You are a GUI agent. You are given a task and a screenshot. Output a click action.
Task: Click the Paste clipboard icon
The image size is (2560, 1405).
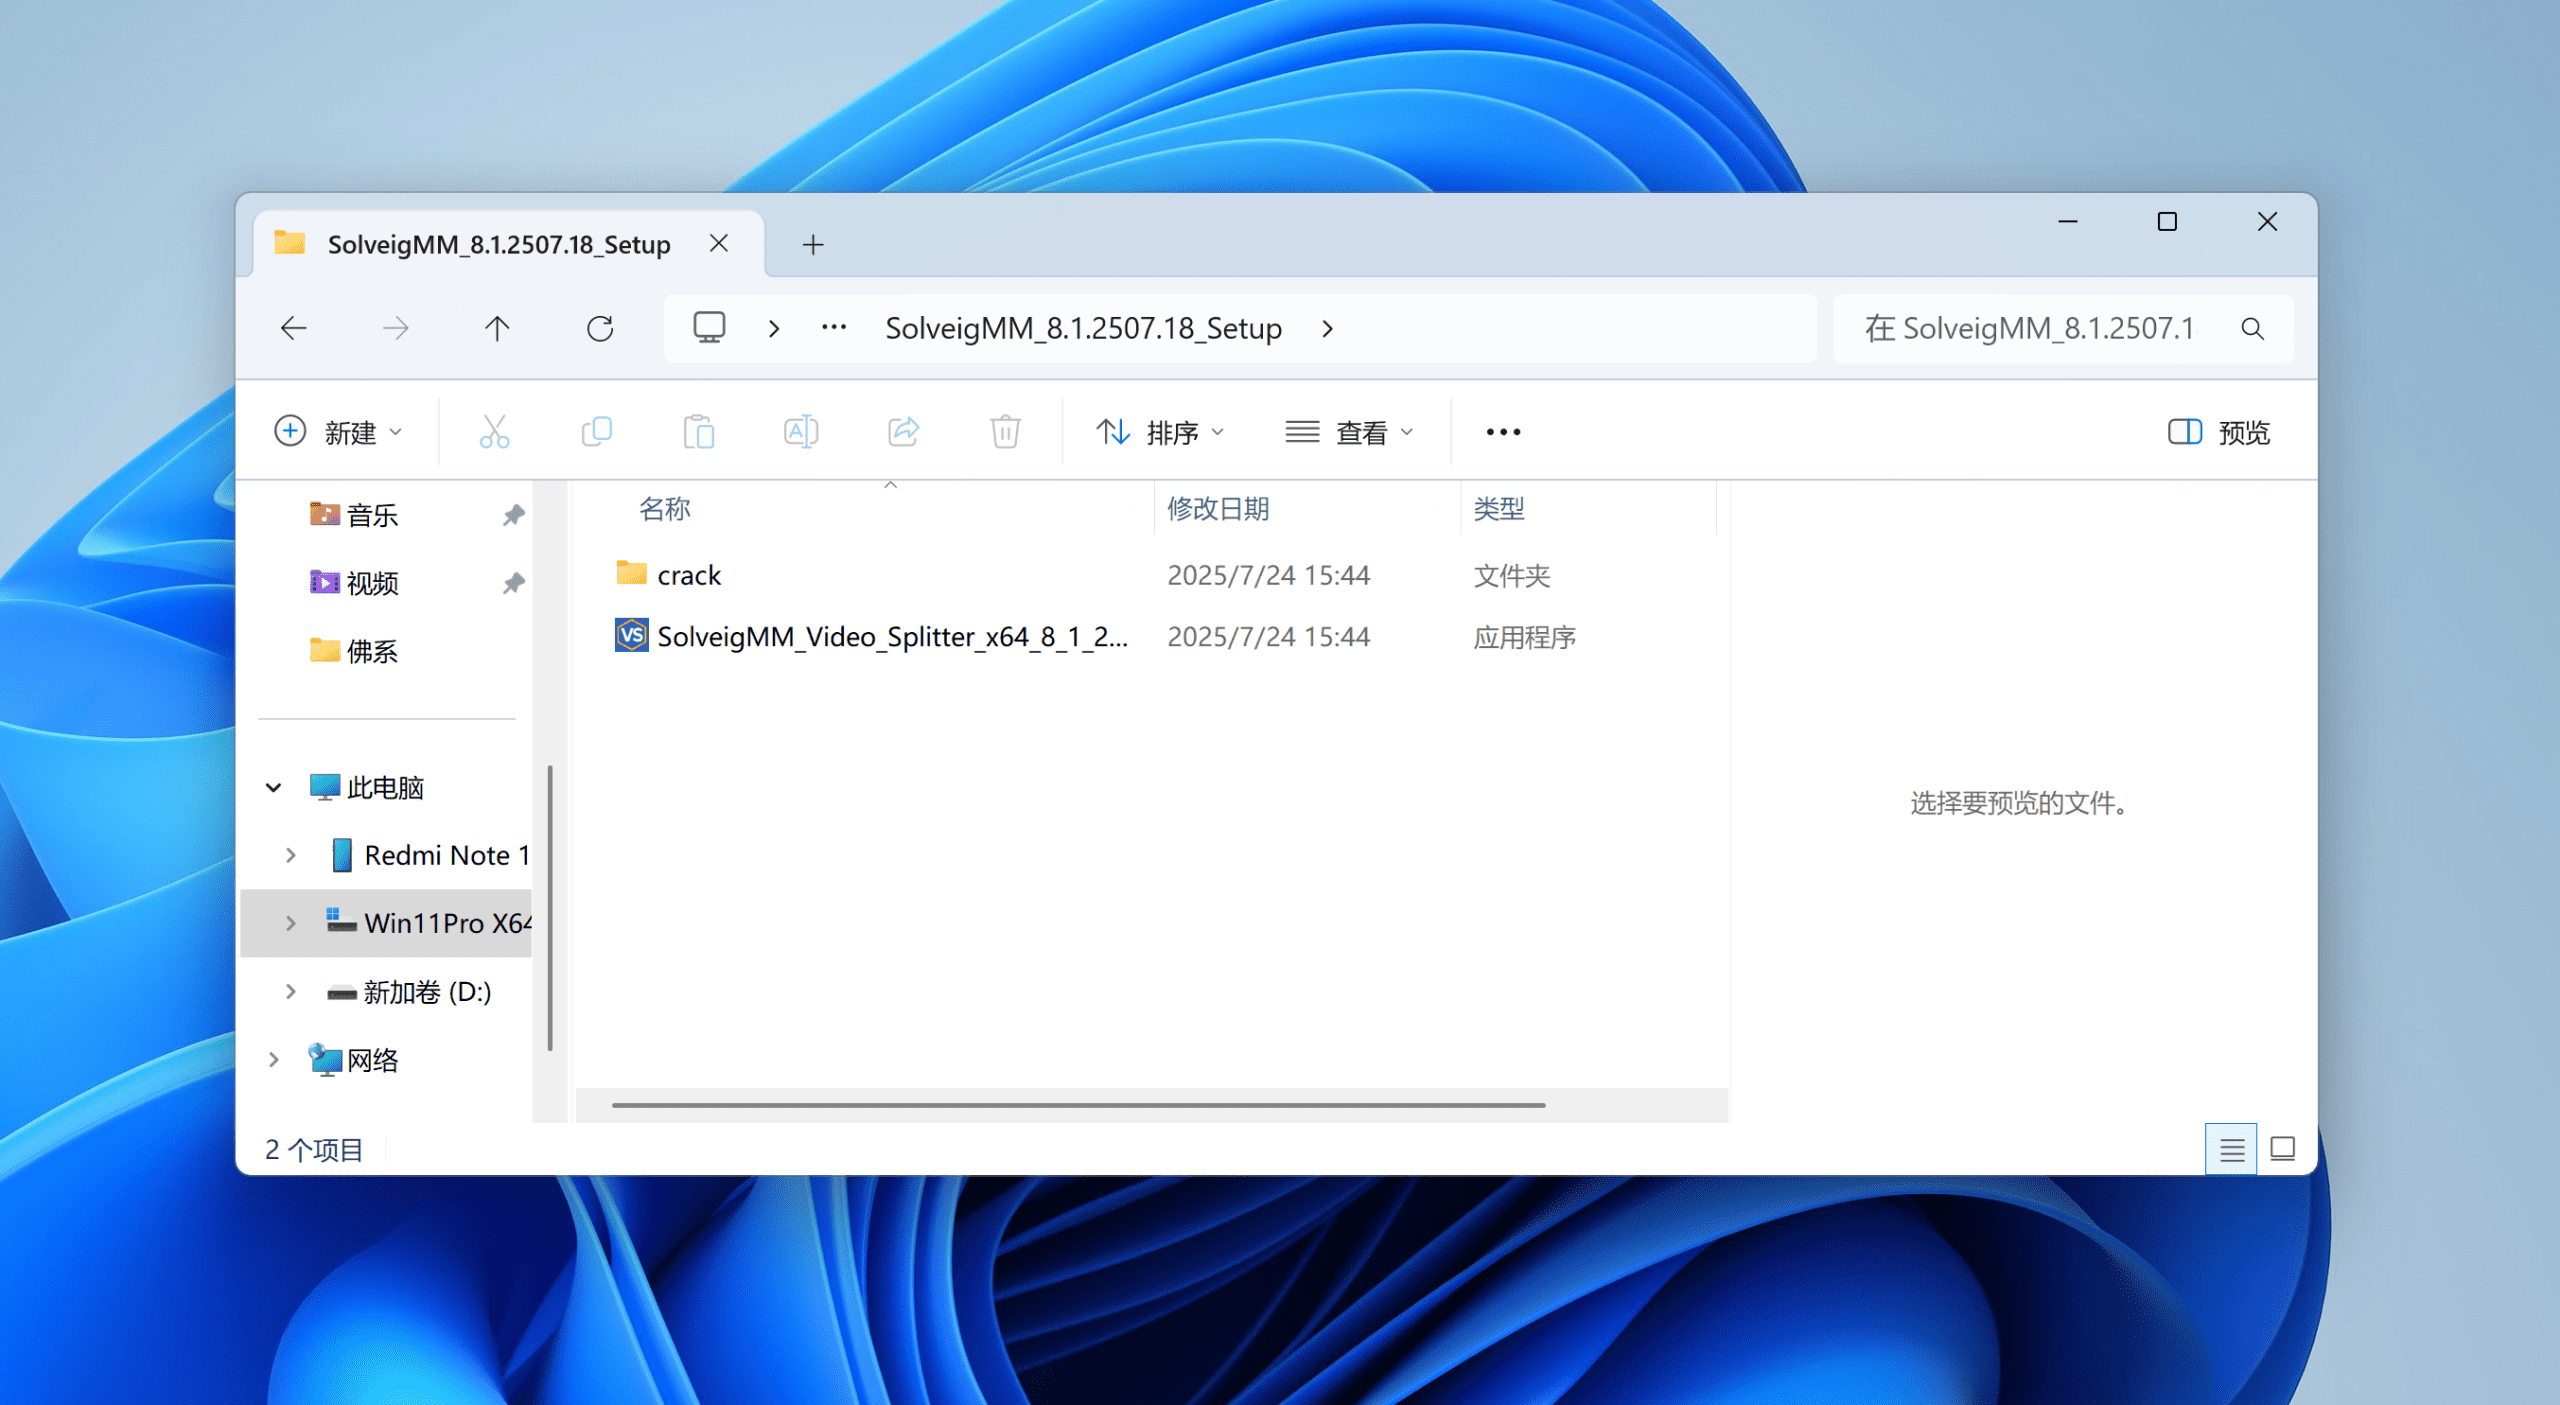(x=699, y=432)
